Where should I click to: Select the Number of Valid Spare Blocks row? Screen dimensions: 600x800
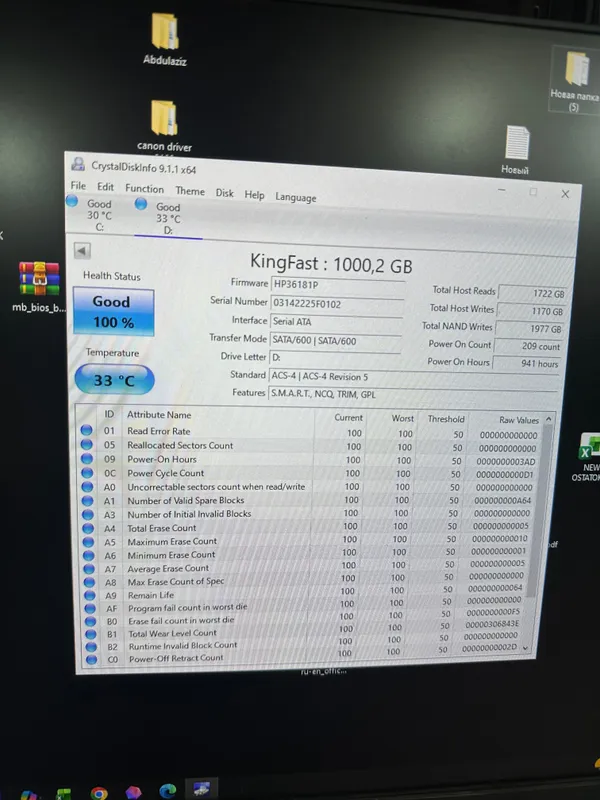[308, 501]
